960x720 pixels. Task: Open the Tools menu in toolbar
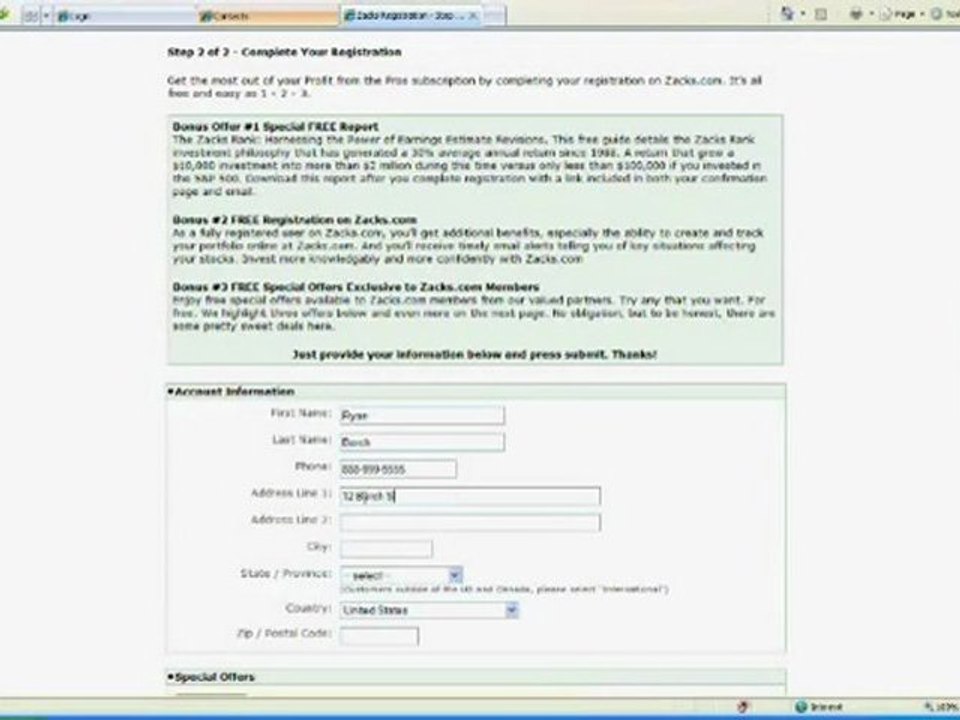tap(945, 14)
